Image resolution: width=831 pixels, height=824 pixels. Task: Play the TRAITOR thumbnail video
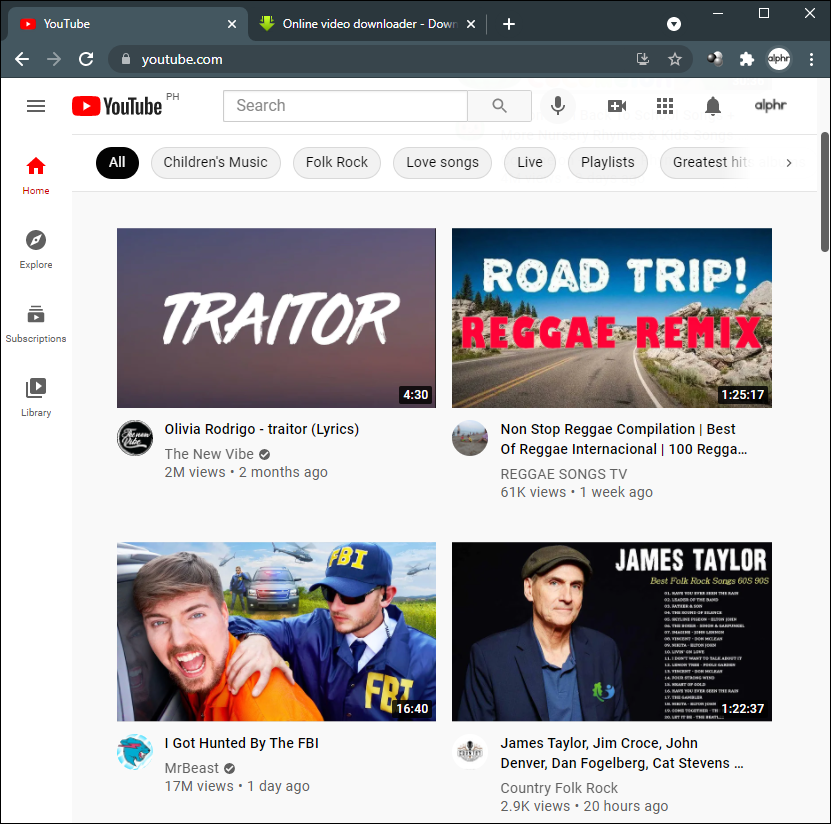277,318
